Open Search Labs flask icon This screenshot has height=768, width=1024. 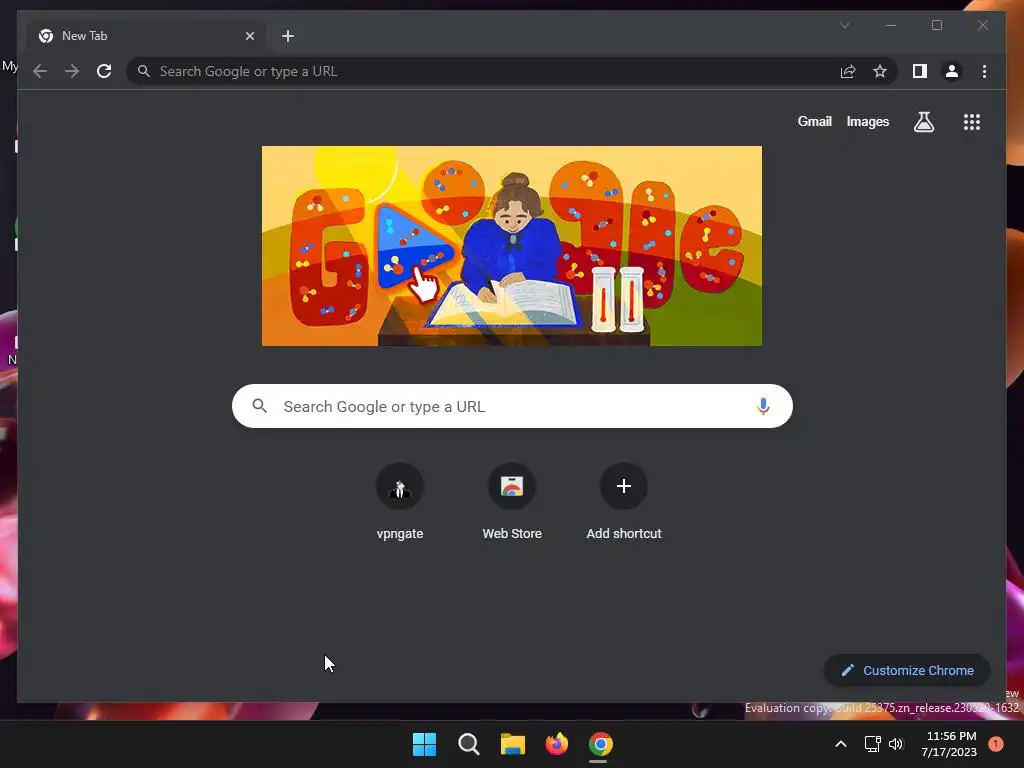coord(923,121)
